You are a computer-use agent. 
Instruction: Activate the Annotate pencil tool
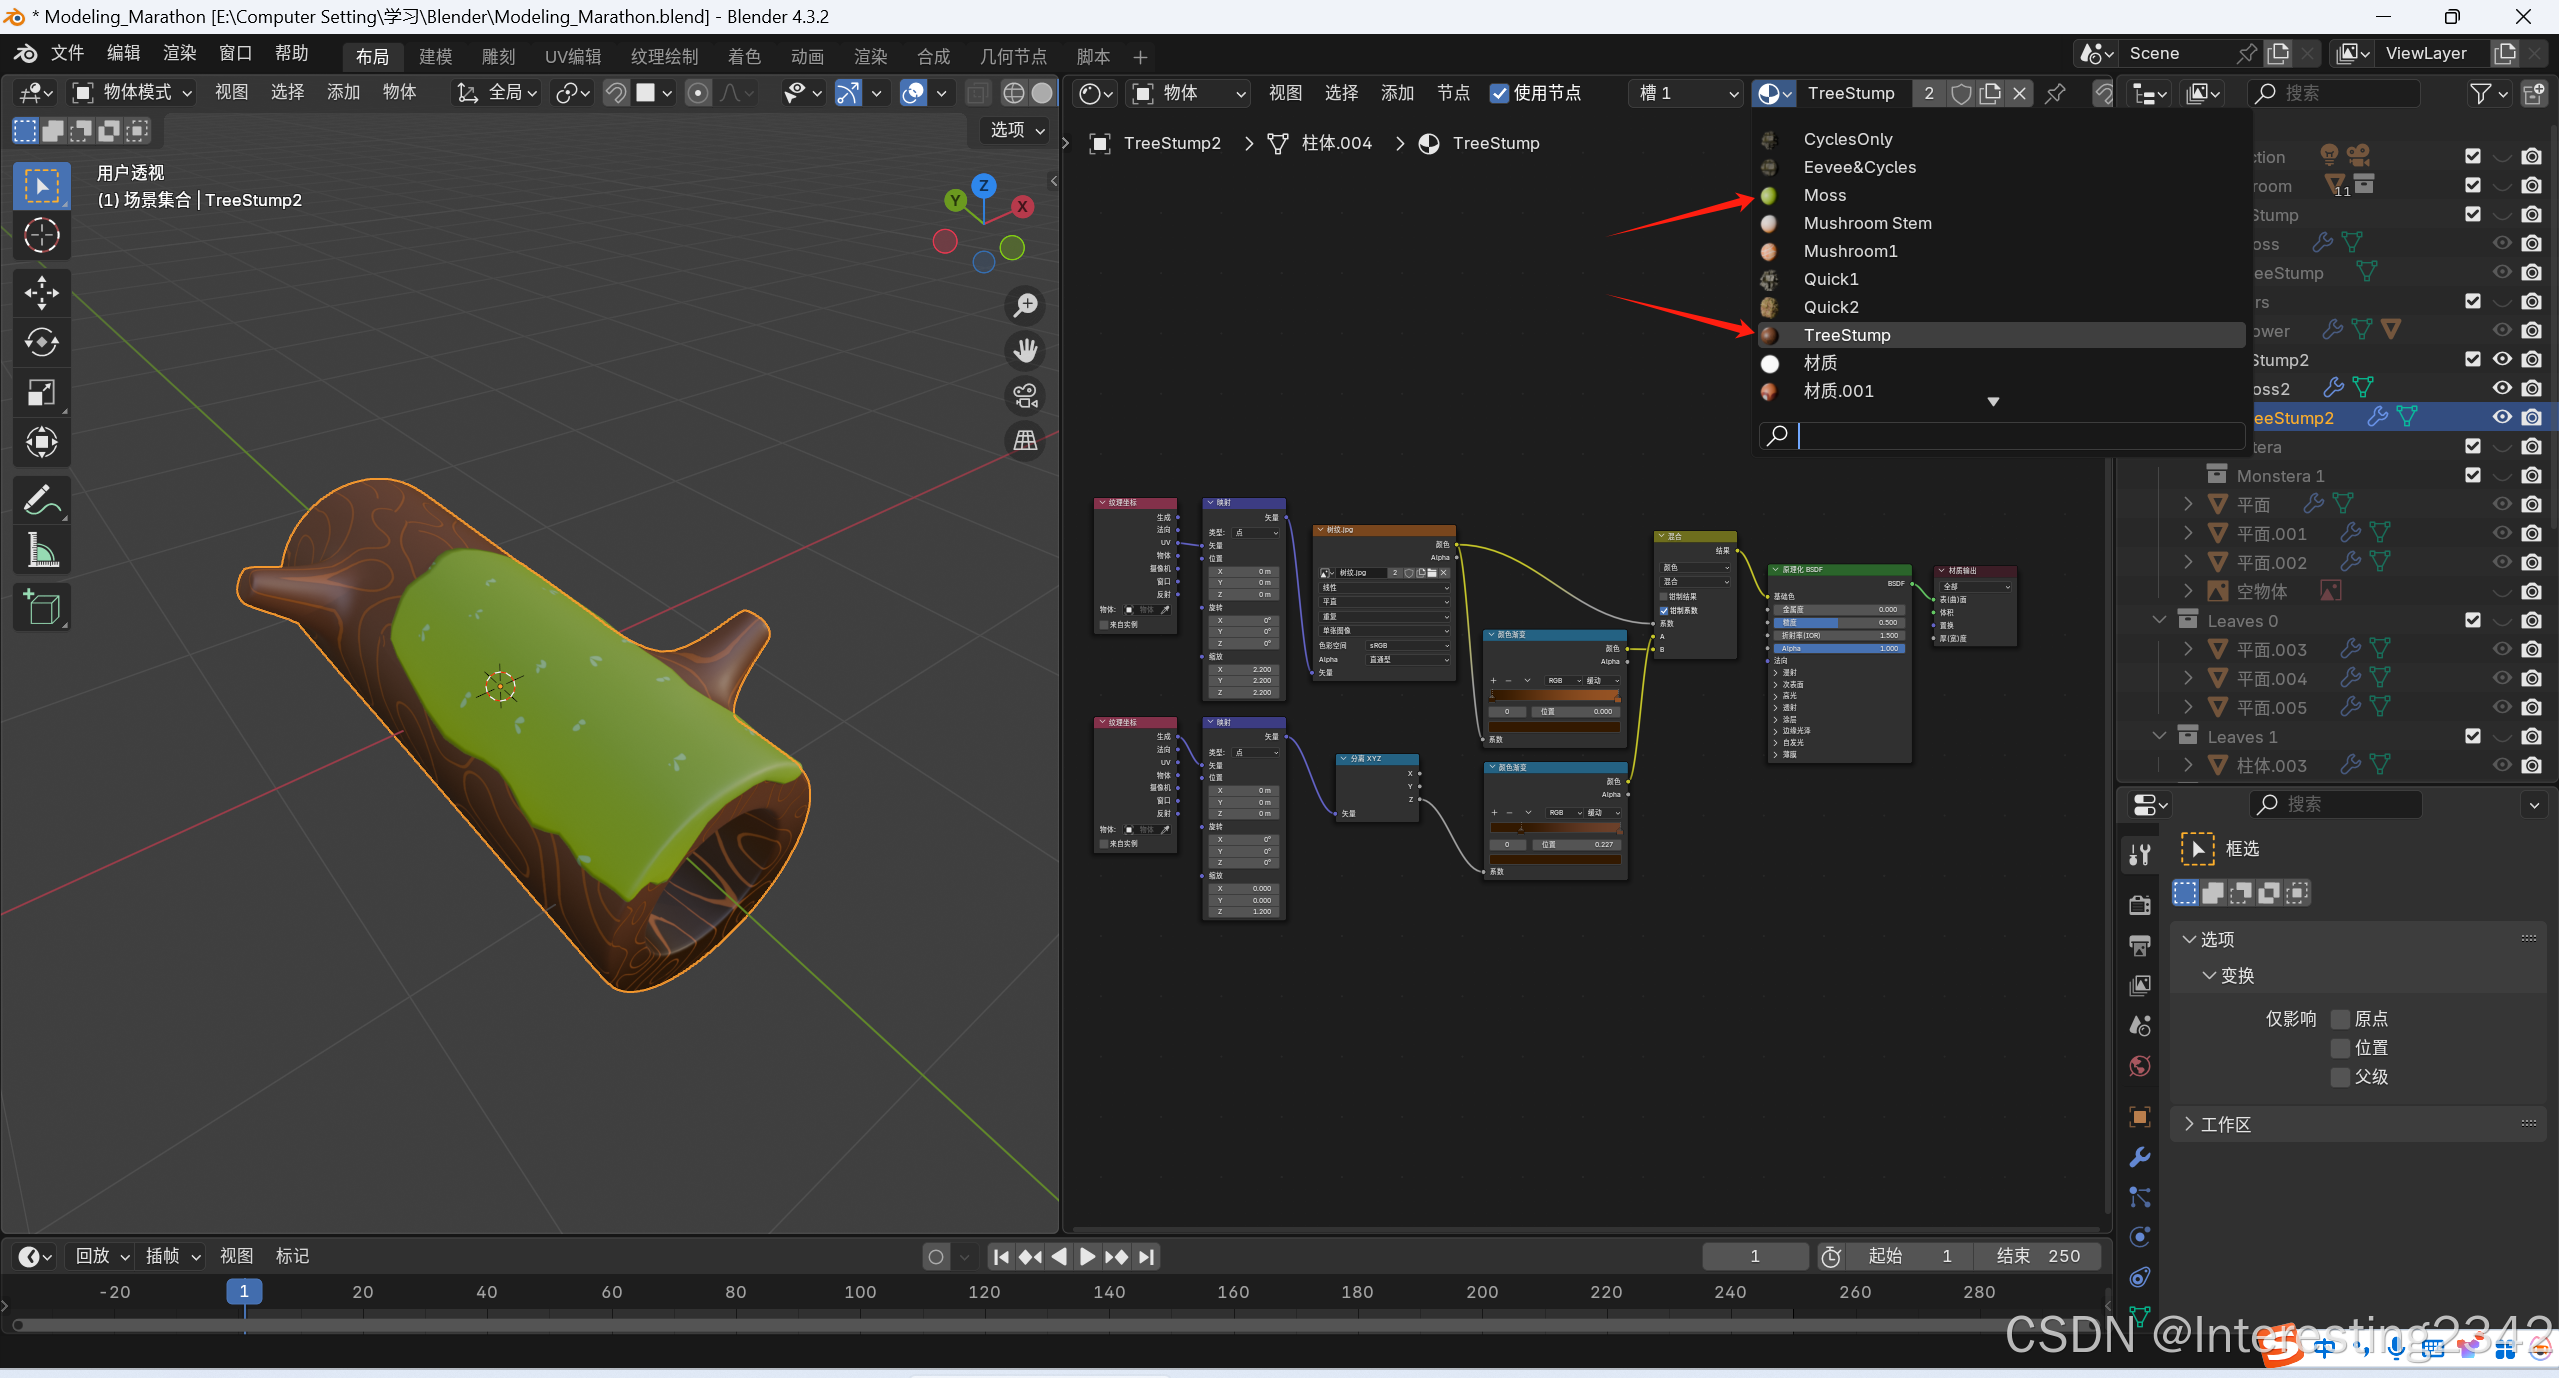coord(41,499)
